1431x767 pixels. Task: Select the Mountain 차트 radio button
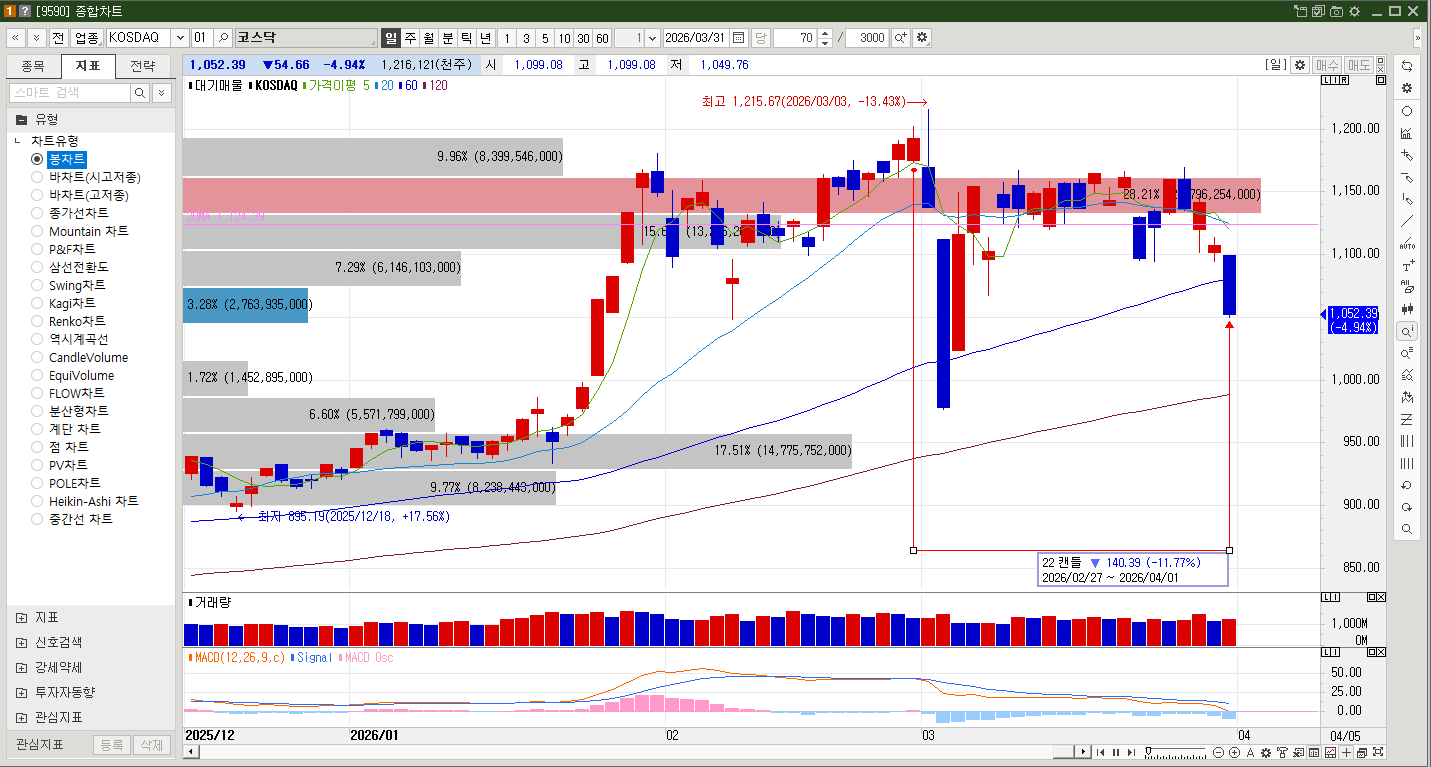coord(38,231)
